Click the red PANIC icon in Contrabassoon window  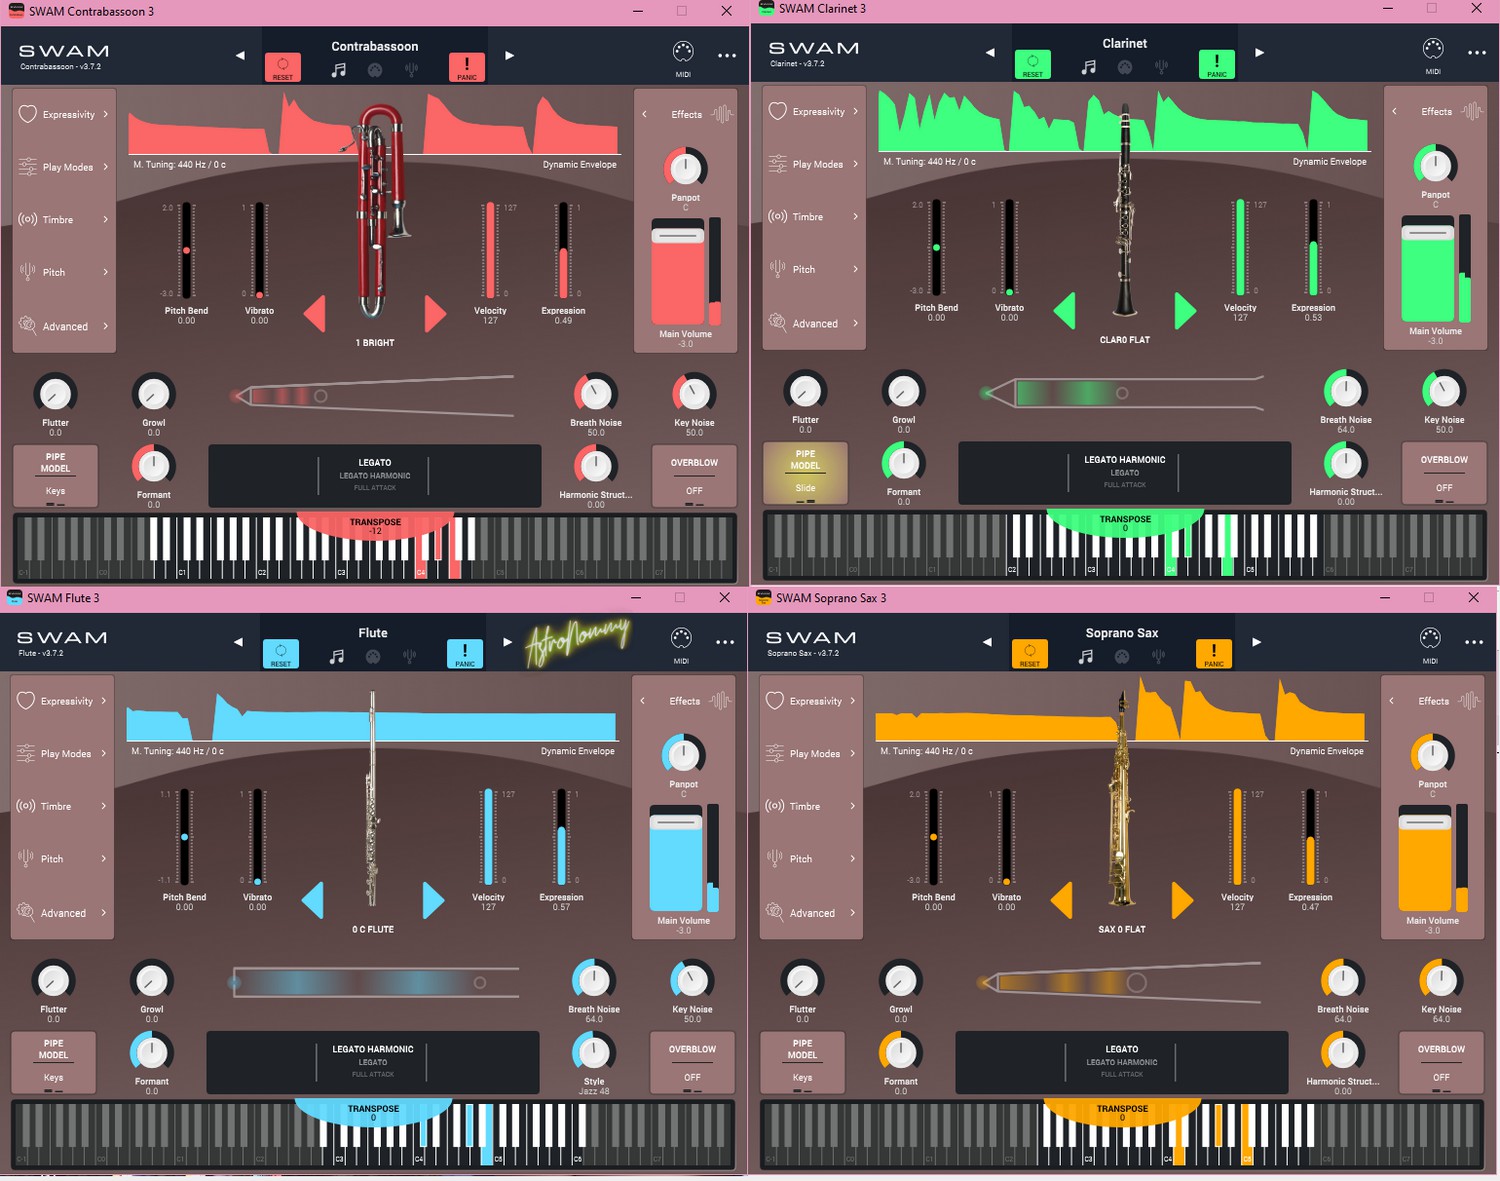pyautogui.click(x=467, y=67)
